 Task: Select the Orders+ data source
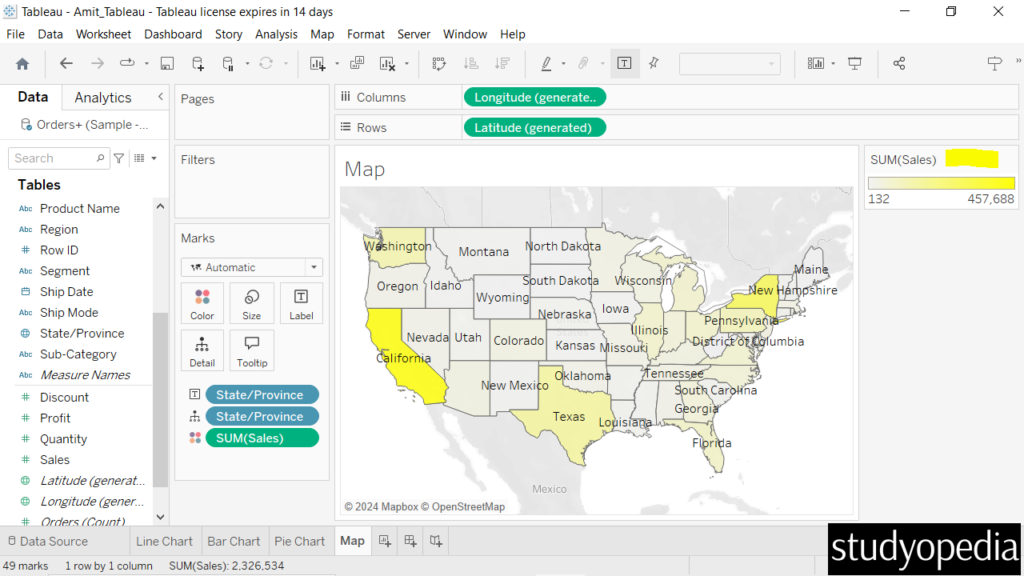[x=84, y=124]
